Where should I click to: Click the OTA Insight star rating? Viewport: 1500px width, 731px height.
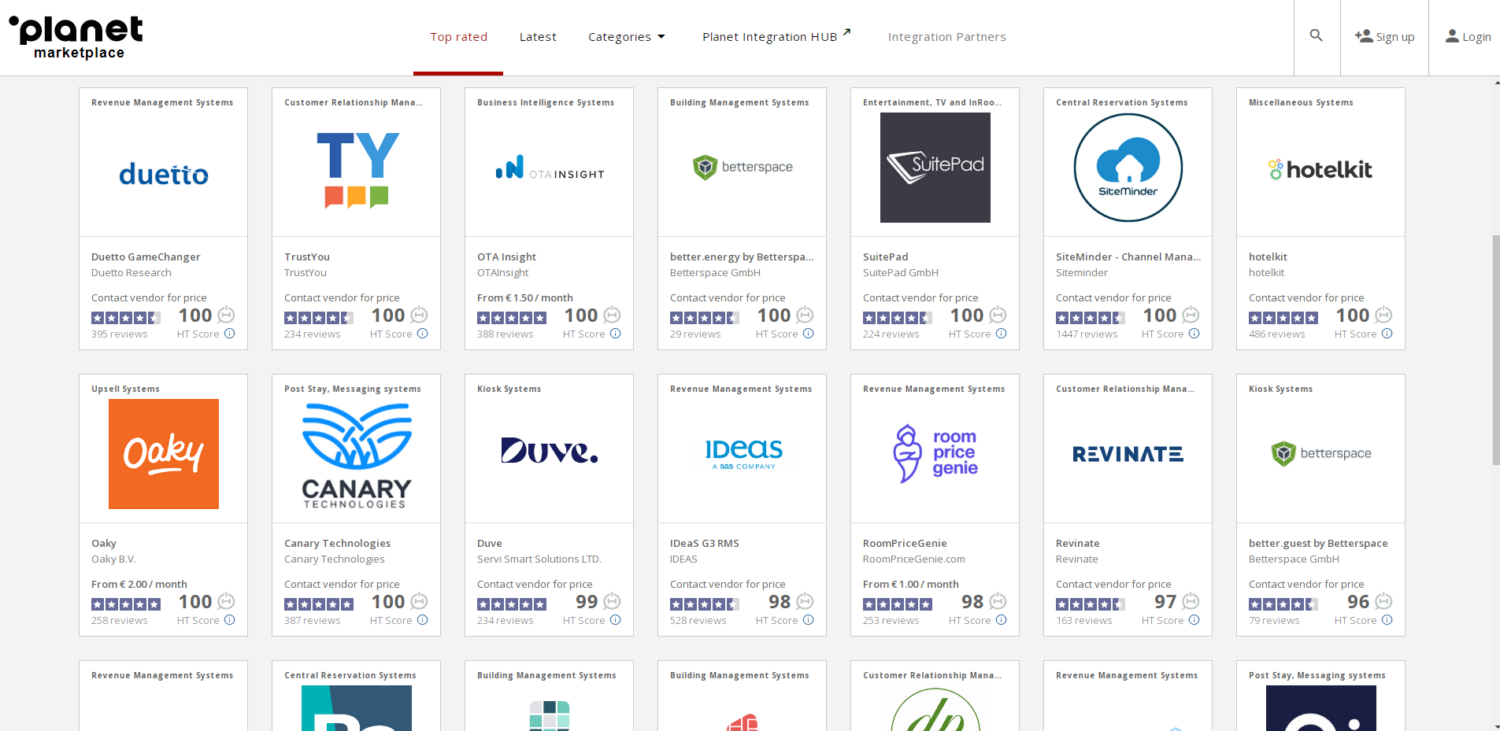coord(511,318)
